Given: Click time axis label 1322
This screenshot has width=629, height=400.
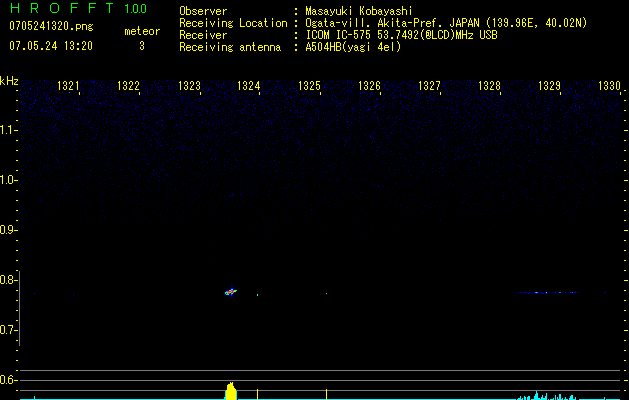Looking at the screenshot, I should (128, 86).
